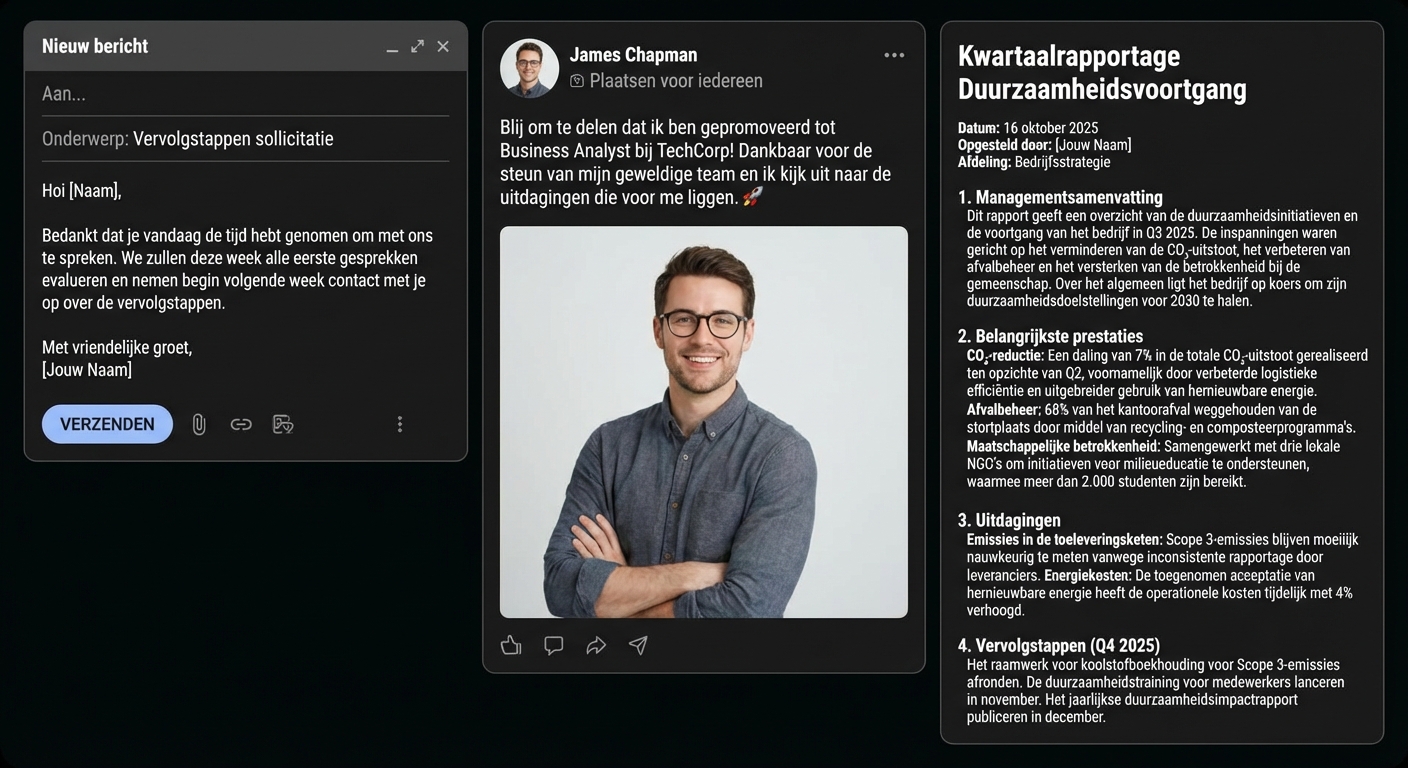Open the James Chapman profile name link
This screenshot has height=768, width=1408.
633,55
